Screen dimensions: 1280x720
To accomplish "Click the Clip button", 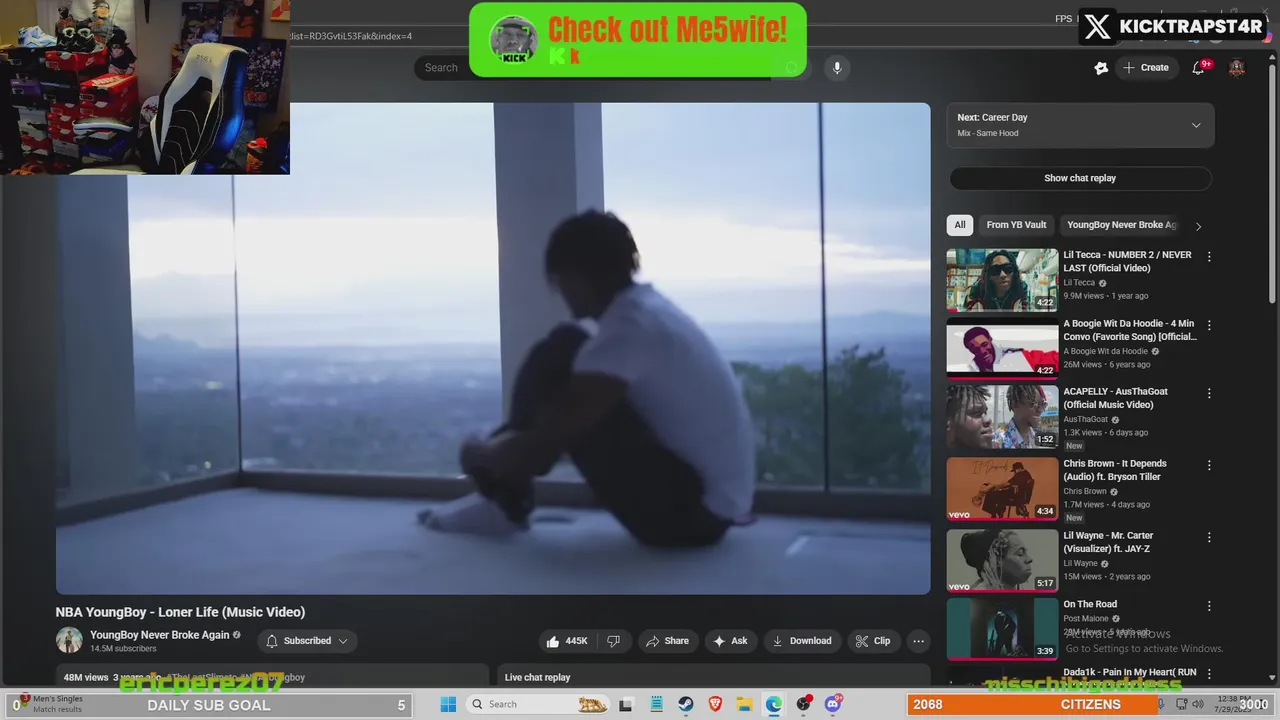I will point(873,641).
